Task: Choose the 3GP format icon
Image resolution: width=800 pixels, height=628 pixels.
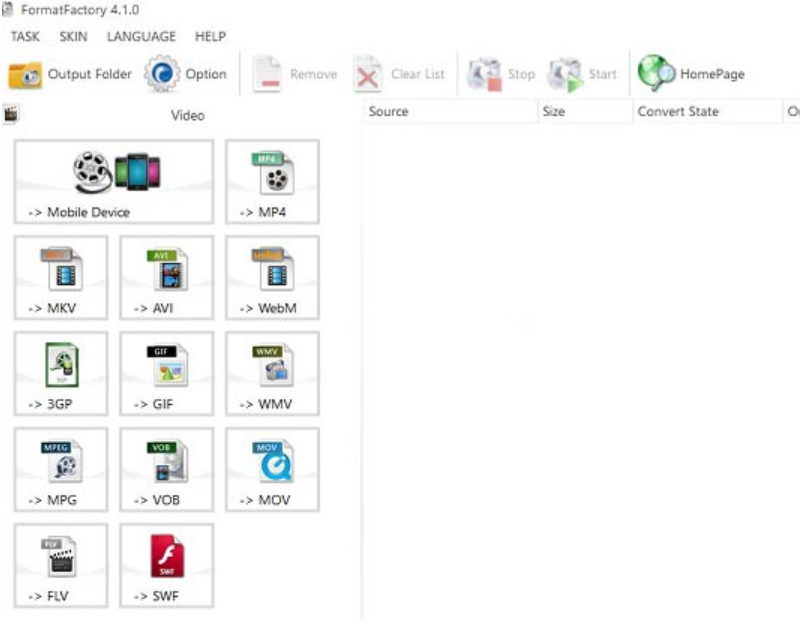Action: (x=62, y=366)
